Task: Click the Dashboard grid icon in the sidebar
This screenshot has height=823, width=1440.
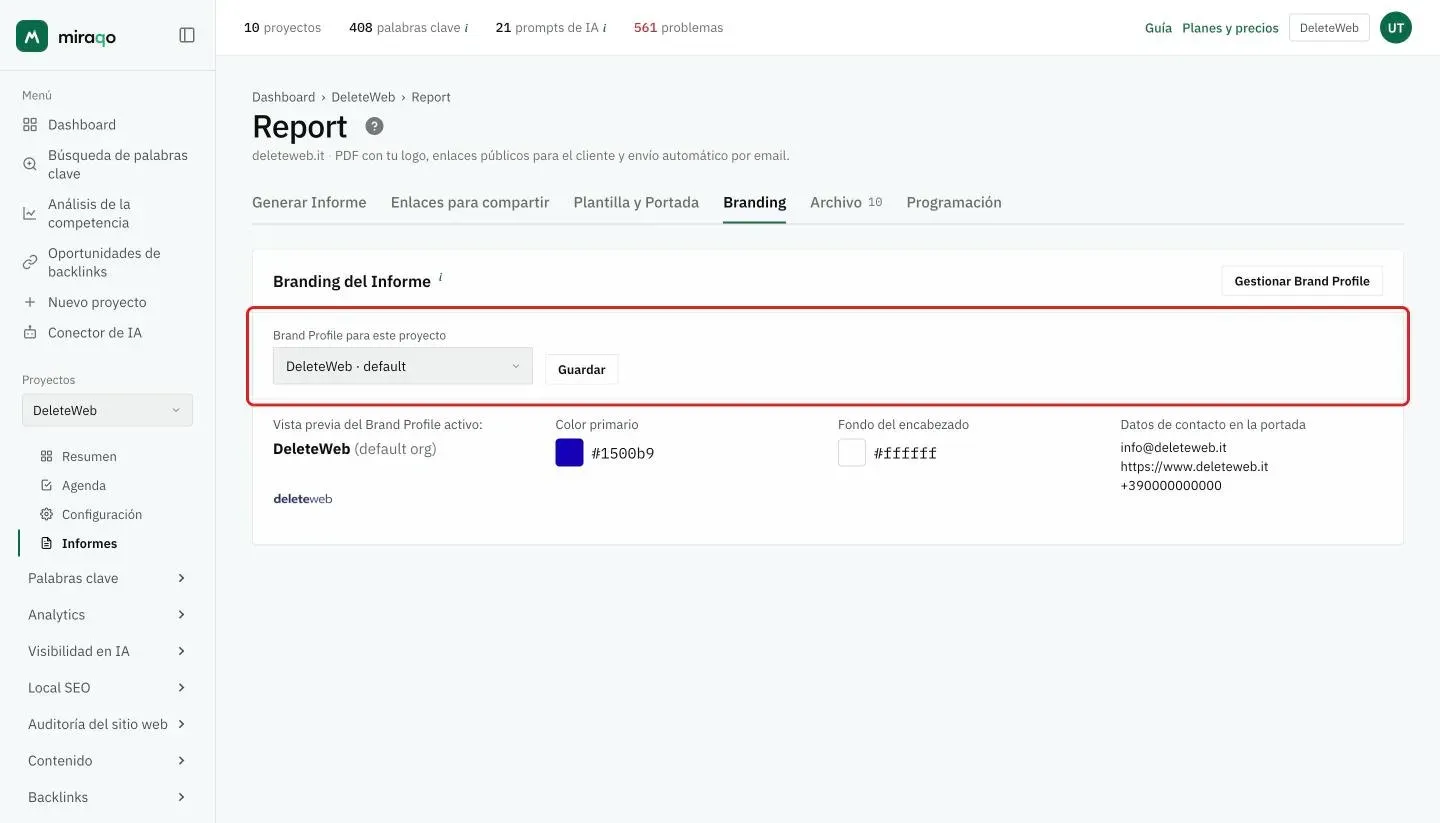Action: point(30,125)
